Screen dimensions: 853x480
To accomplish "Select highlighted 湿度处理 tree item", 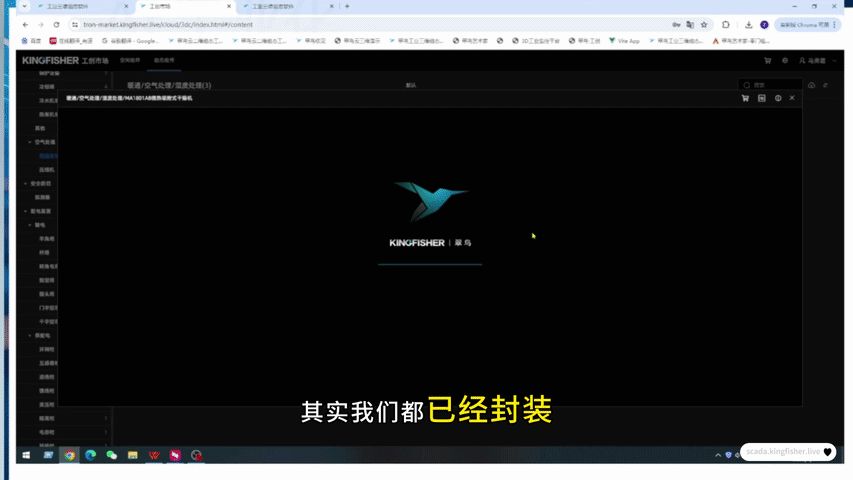I will (48, 156).
